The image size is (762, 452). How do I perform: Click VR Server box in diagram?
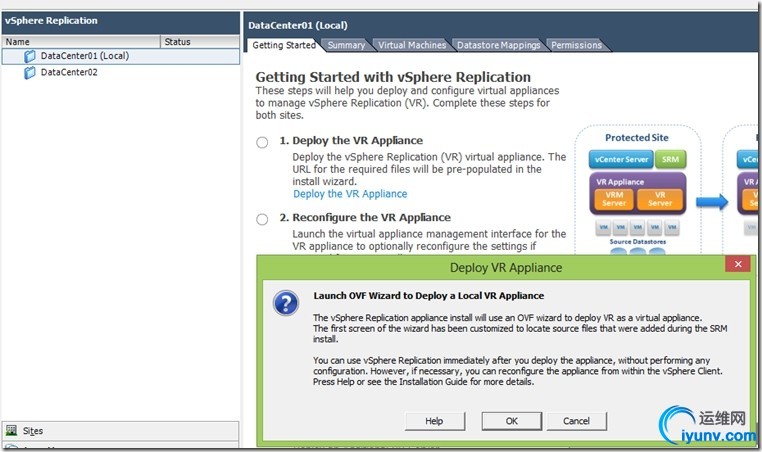pyautogui.click(x=660, y=199)
